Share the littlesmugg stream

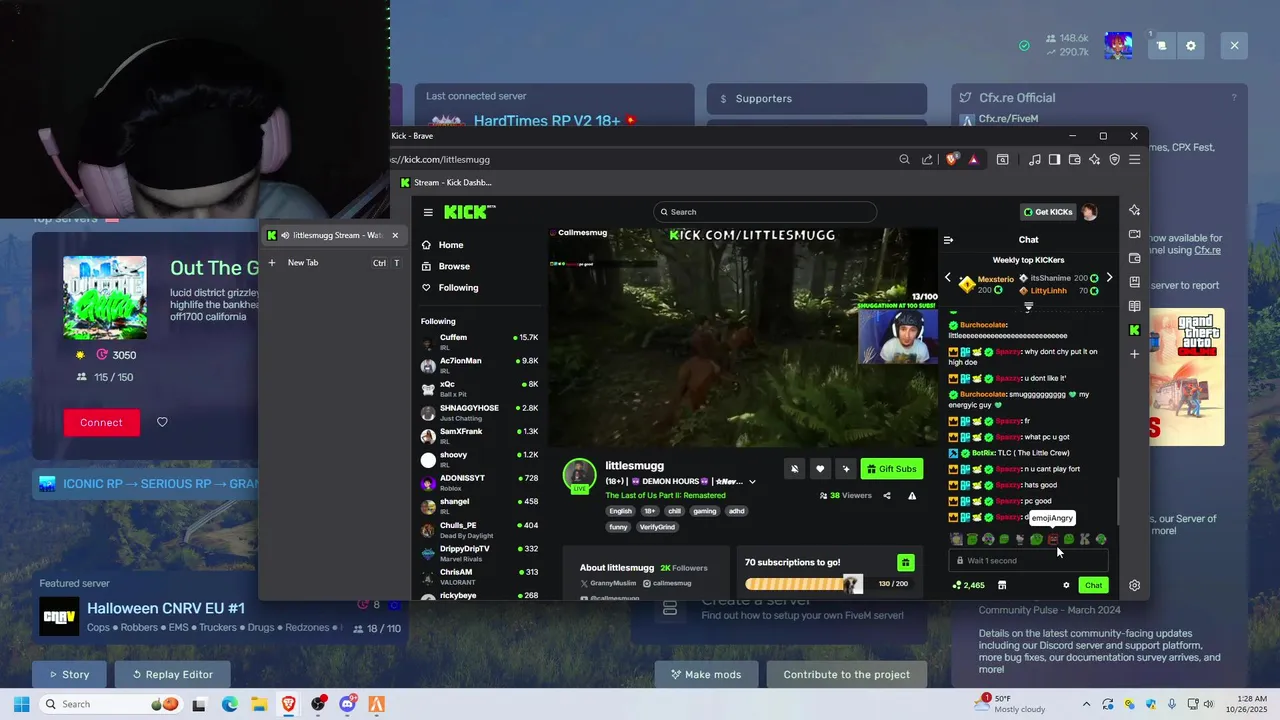[x=887, y=495]
